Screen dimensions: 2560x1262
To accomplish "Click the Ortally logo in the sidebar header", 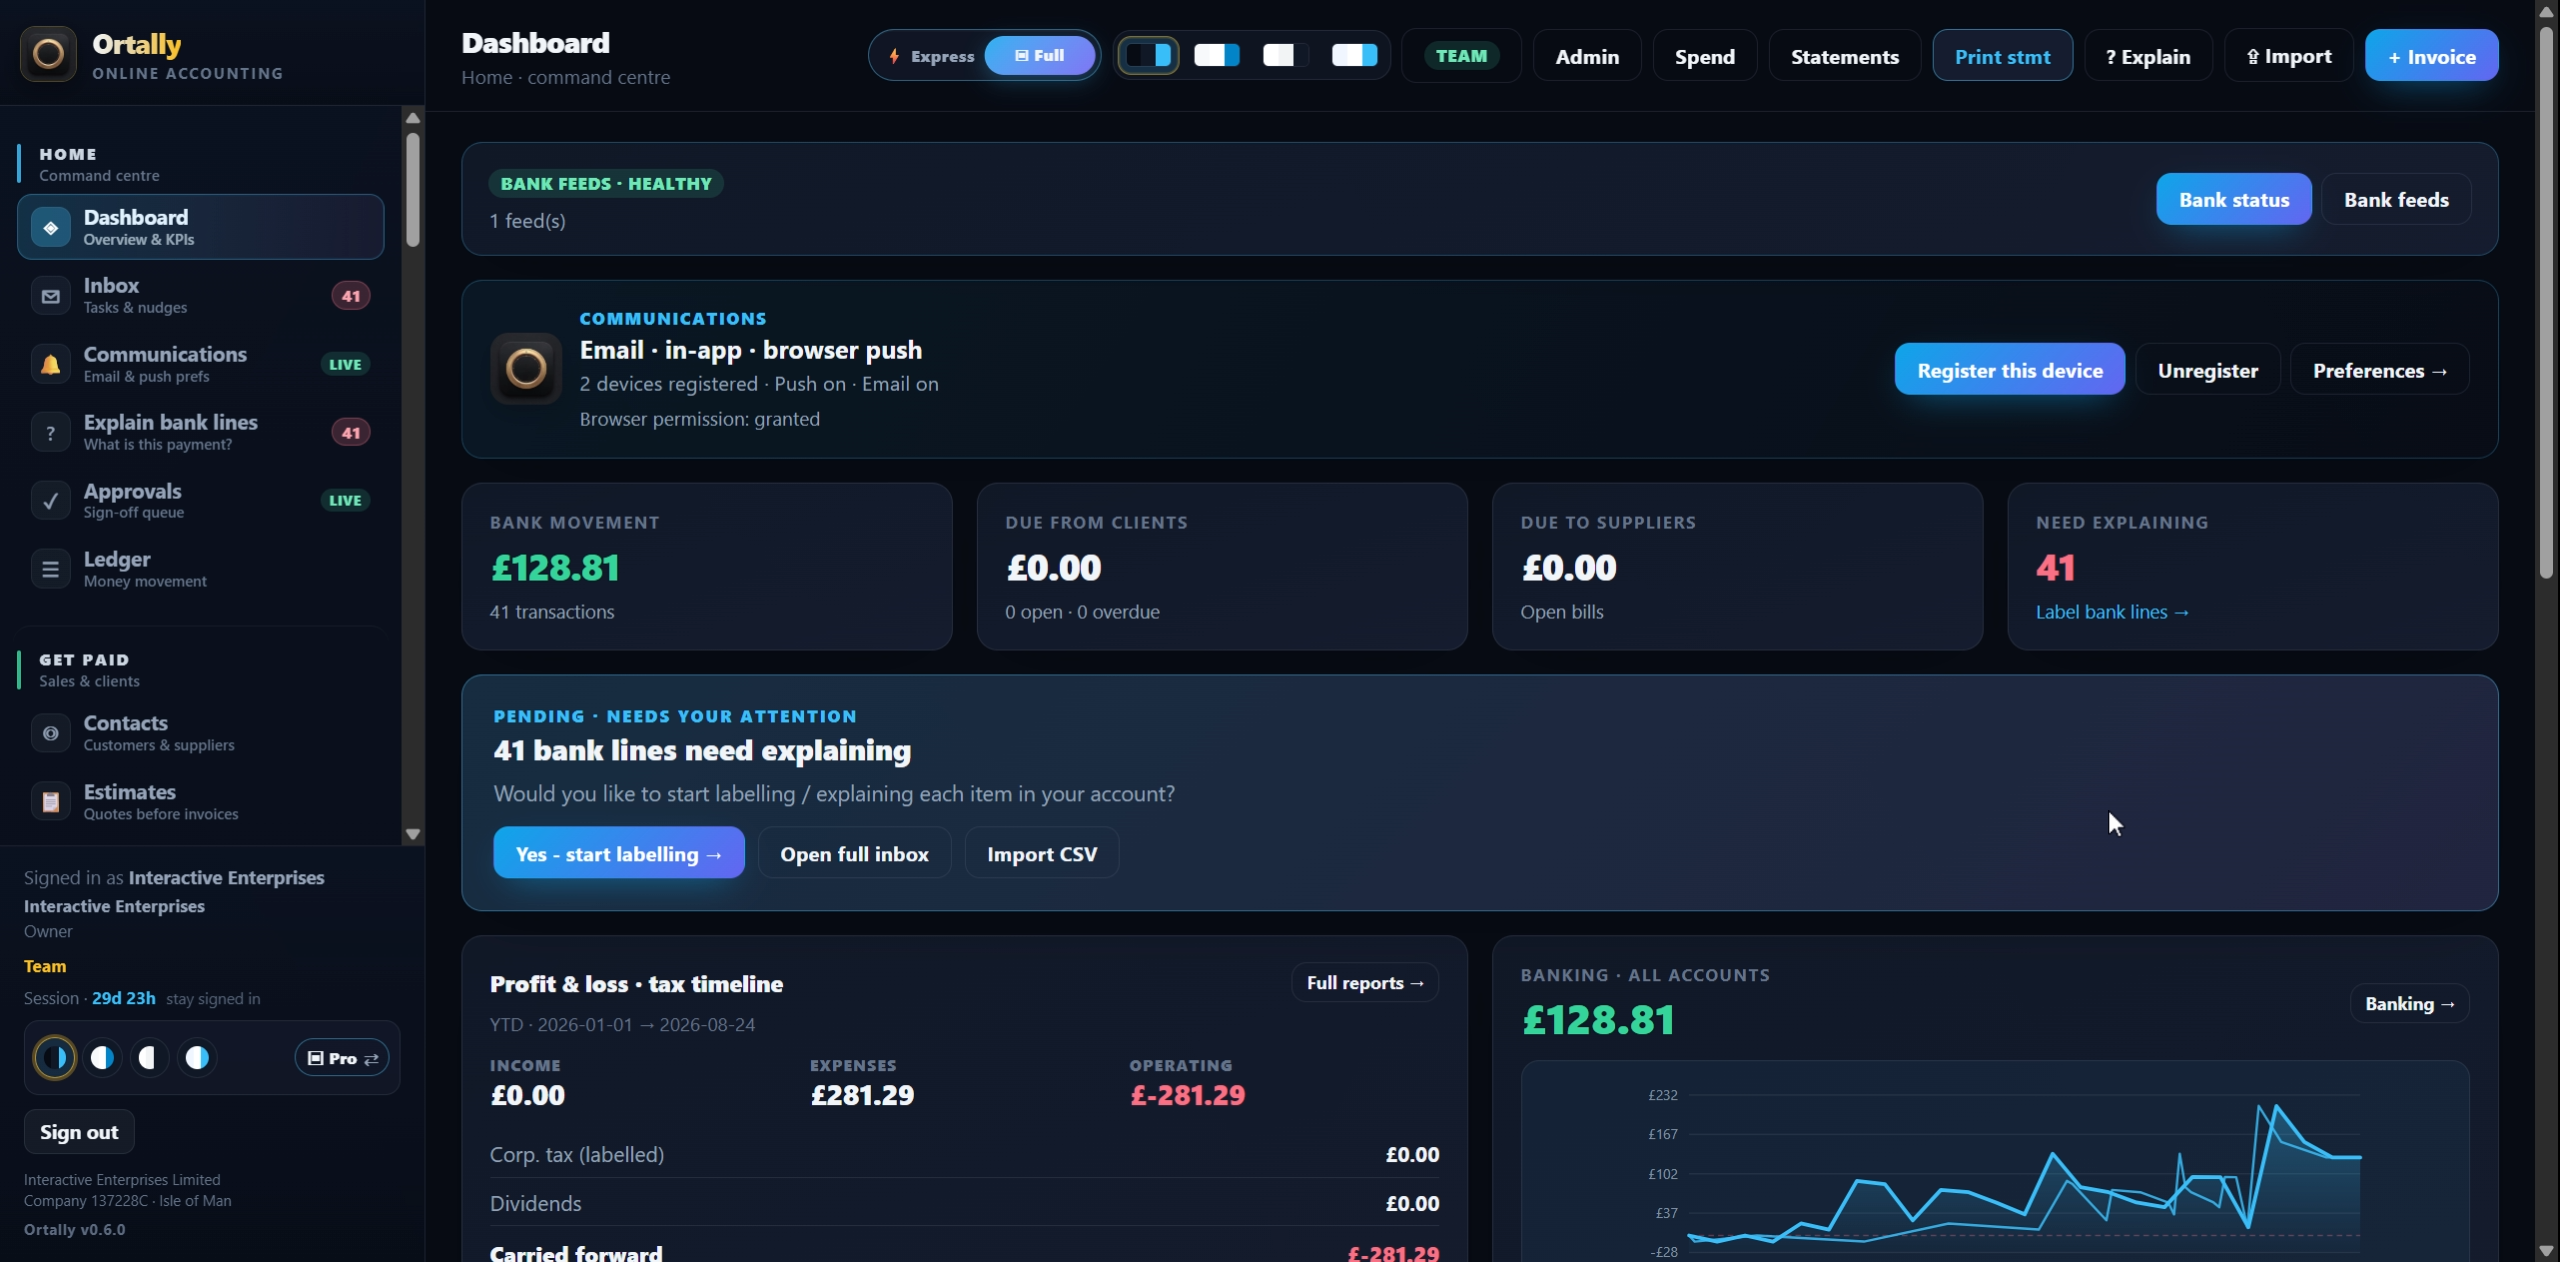I will point(48,54).
